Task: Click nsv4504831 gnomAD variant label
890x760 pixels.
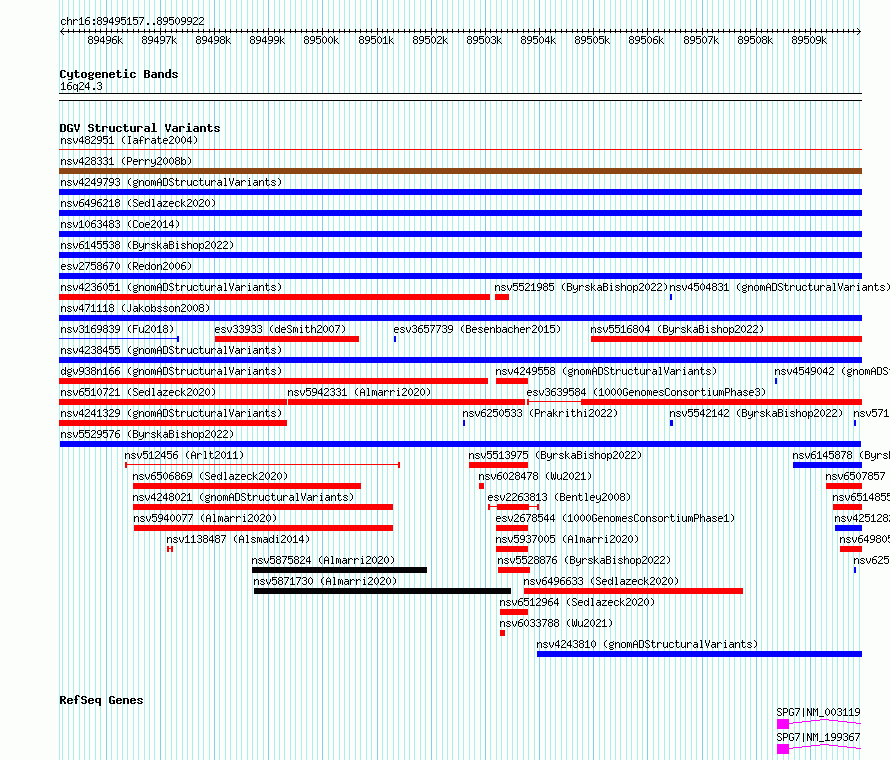Action: click(779, 287)
